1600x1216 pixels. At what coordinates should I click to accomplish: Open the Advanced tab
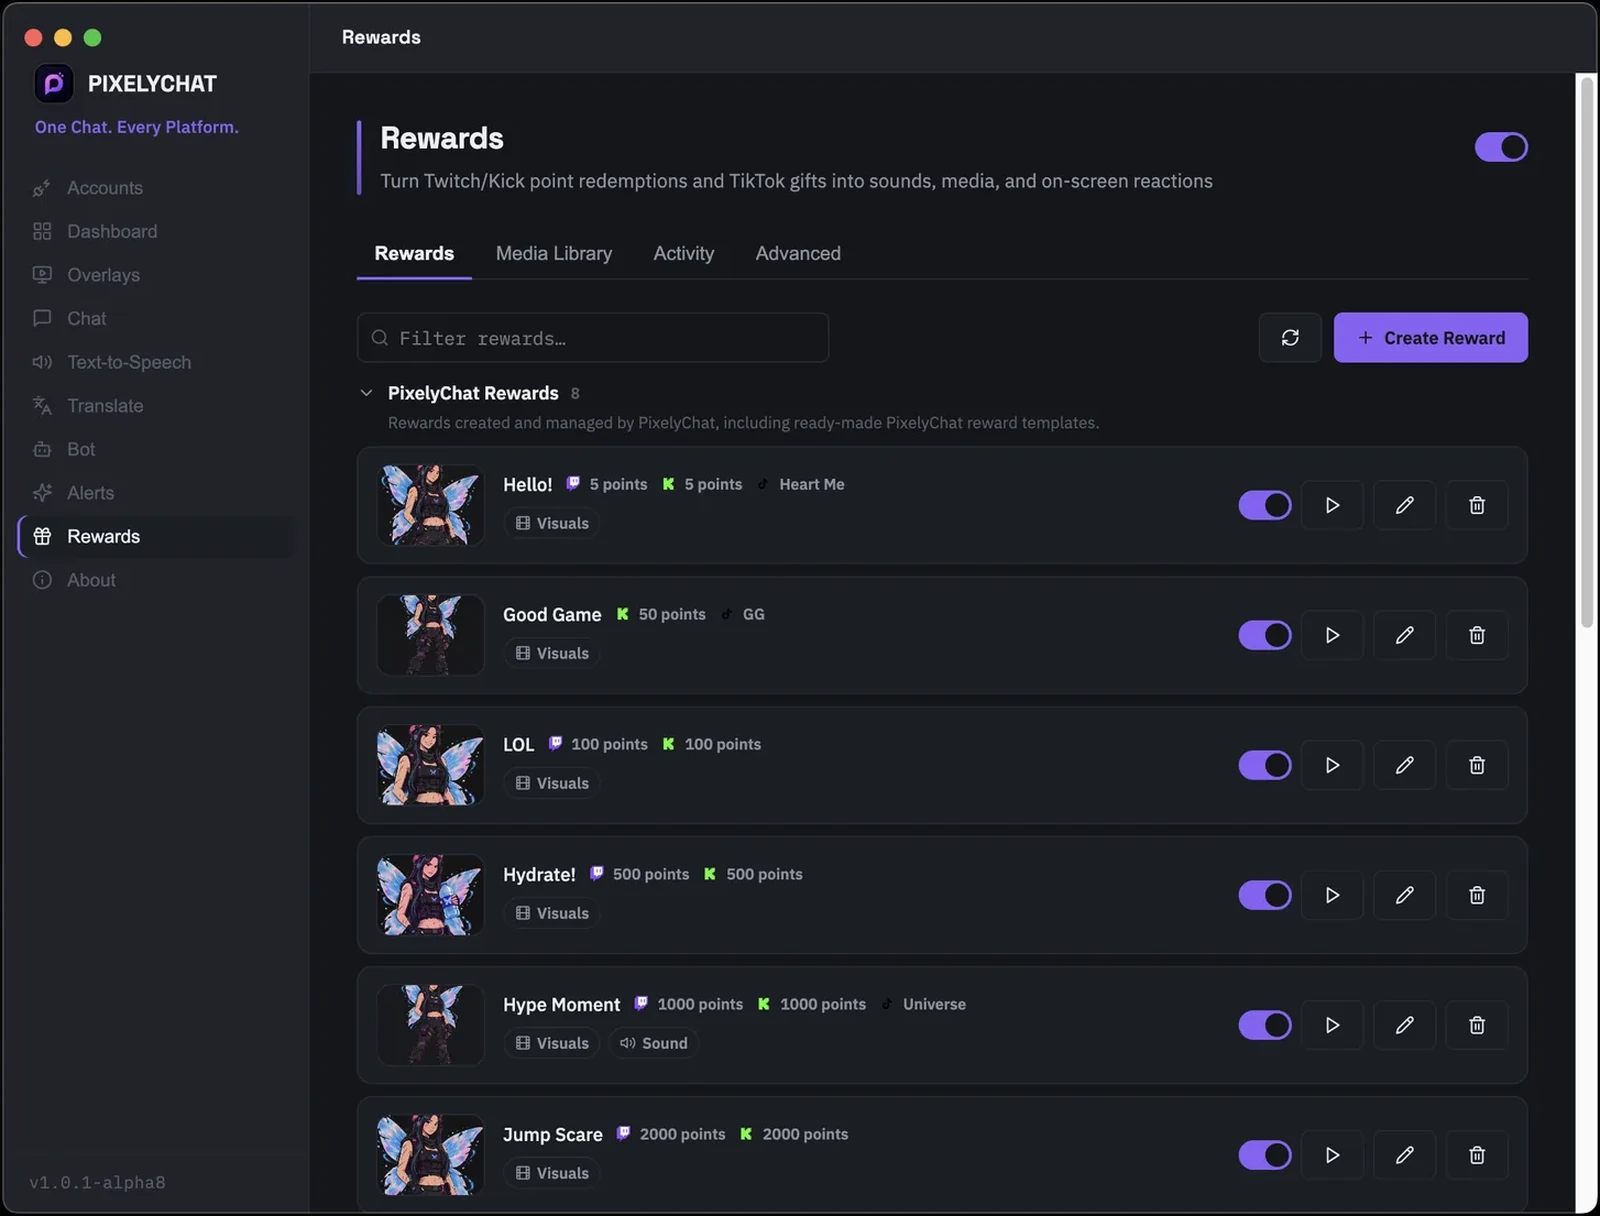pos(798,253)
